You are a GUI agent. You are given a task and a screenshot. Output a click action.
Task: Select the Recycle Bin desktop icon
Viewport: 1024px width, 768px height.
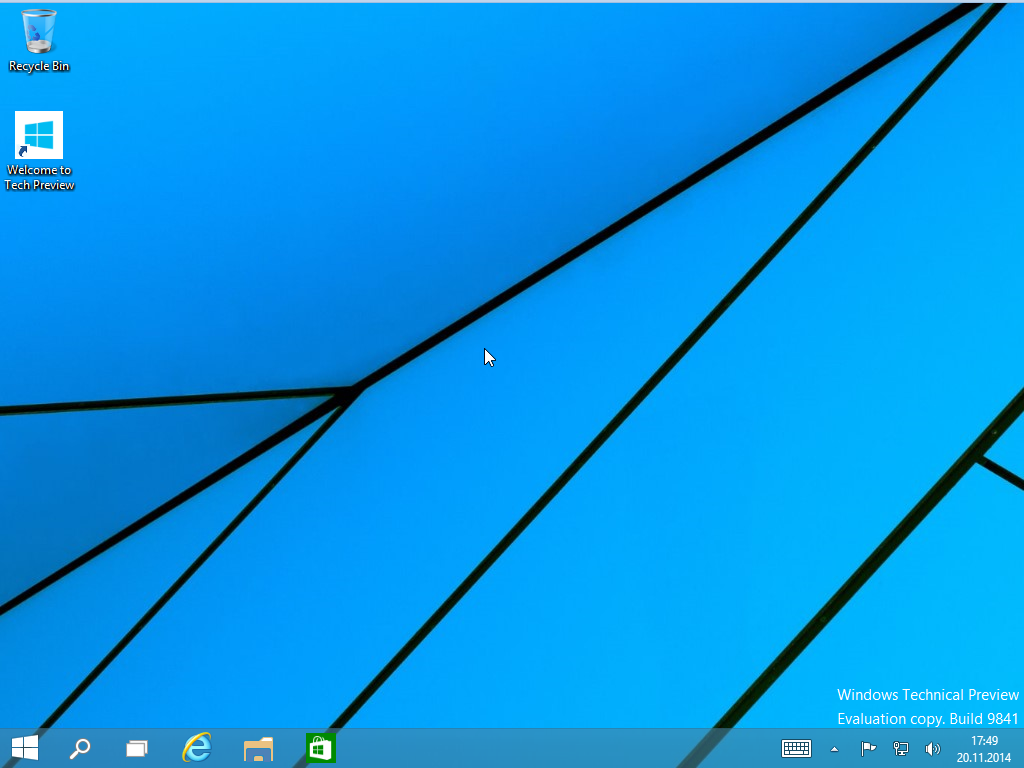click(x=39, y=40)
